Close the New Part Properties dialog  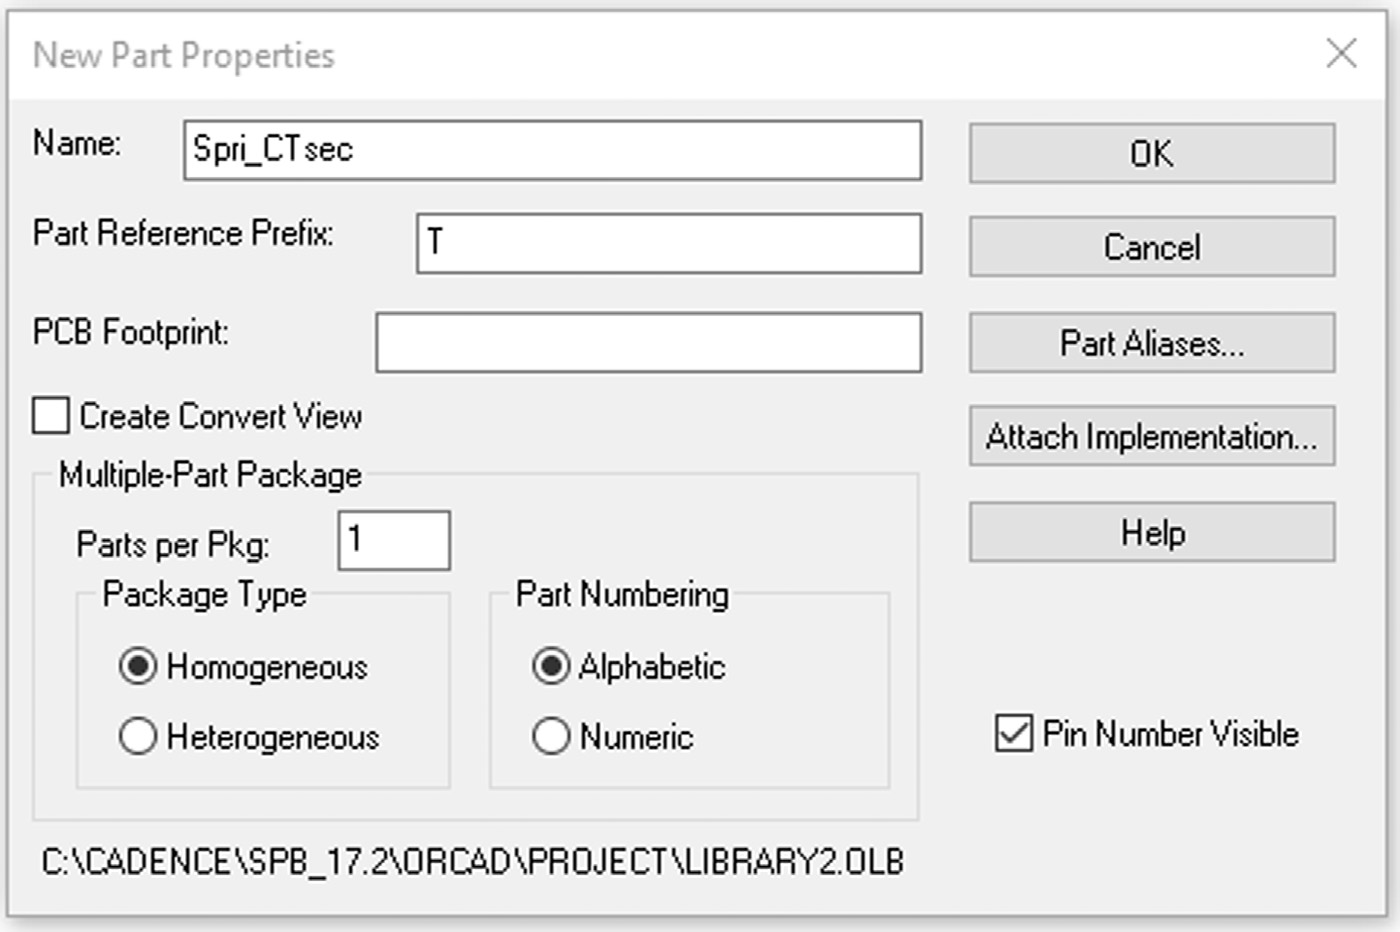coord(1341,53)
